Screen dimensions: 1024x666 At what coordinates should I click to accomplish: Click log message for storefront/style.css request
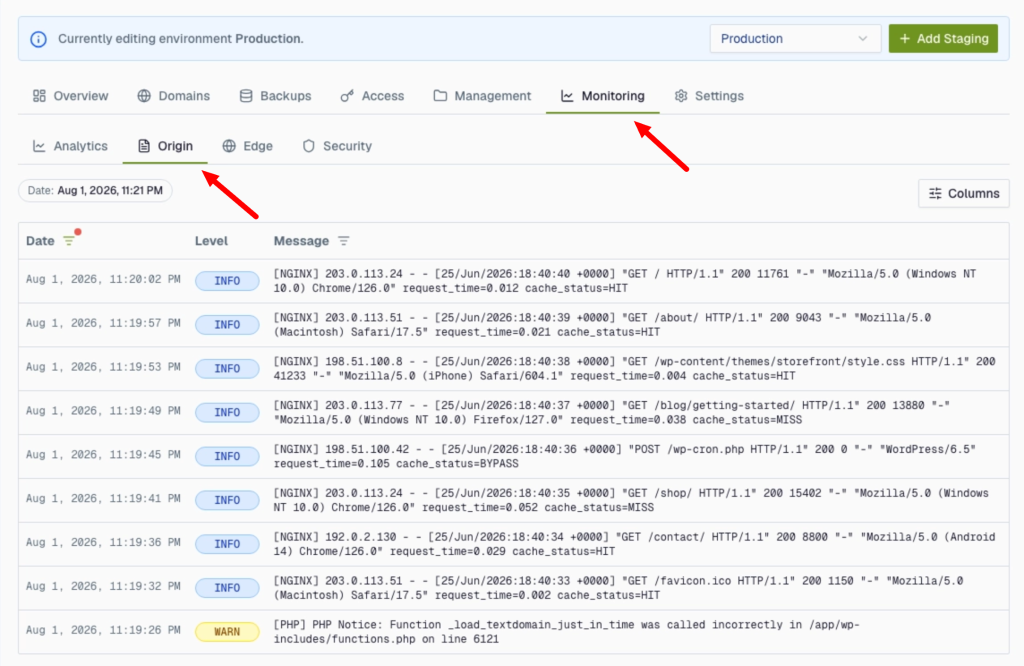[x=634, y=368]
